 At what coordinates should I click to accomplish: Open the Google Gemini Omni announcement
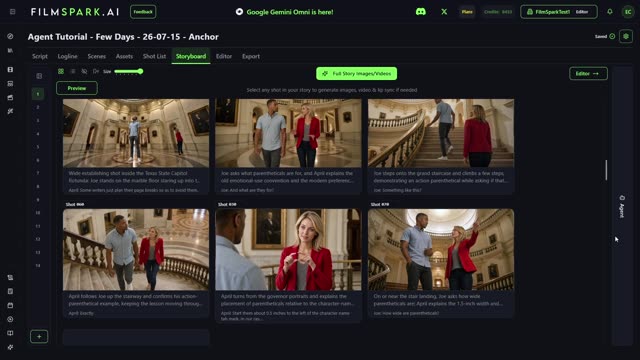[x=284, y=12]
